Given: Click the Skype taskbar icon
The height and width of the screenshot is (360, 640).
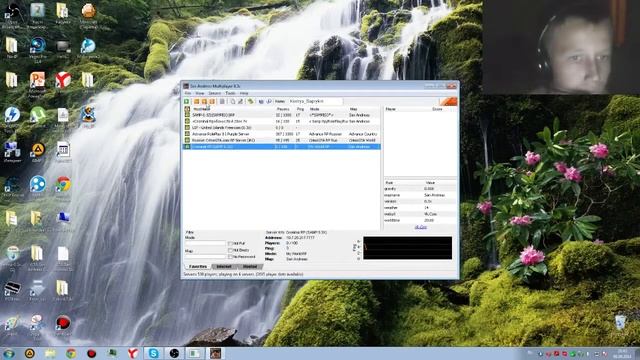Looking at the screenshot, I should coord(153,353).
